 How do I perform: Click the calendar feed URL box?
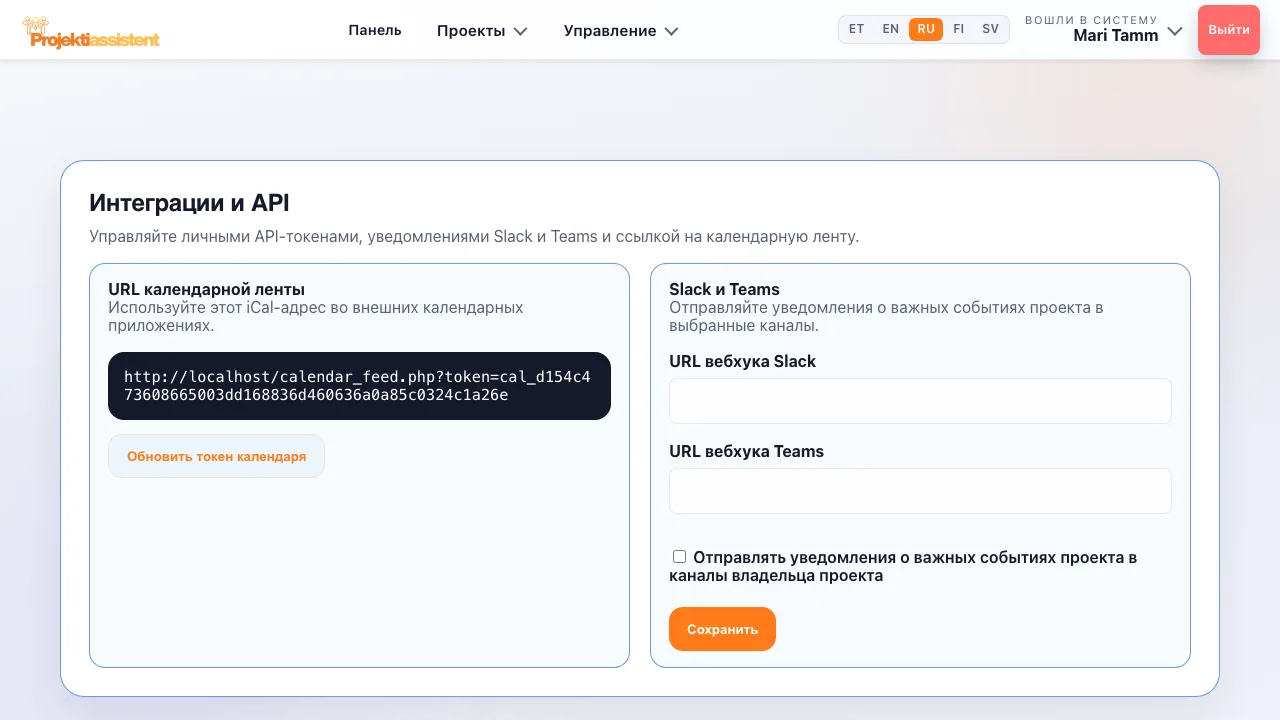point(360,386)
